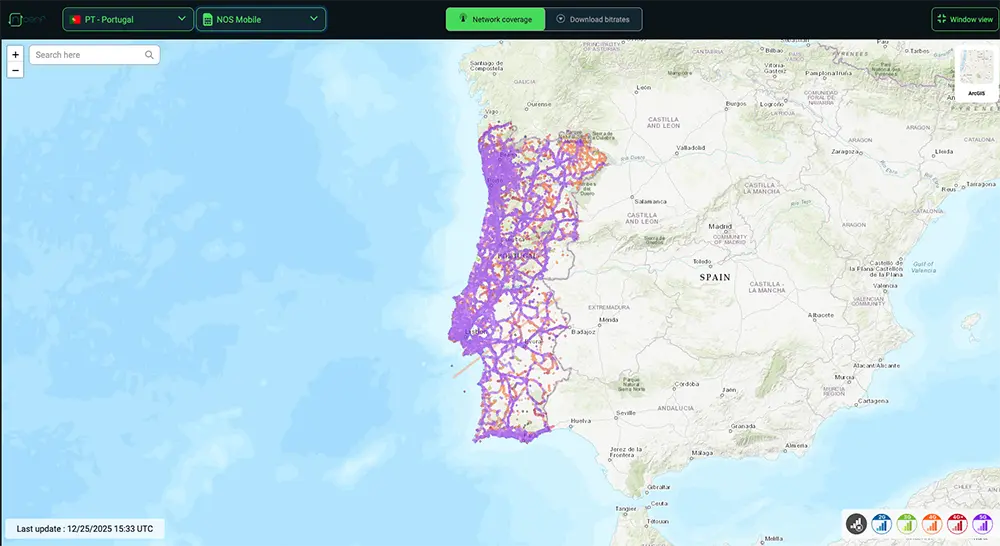
Task: Click the collapse icon on Window view
Action: [941, 19]
